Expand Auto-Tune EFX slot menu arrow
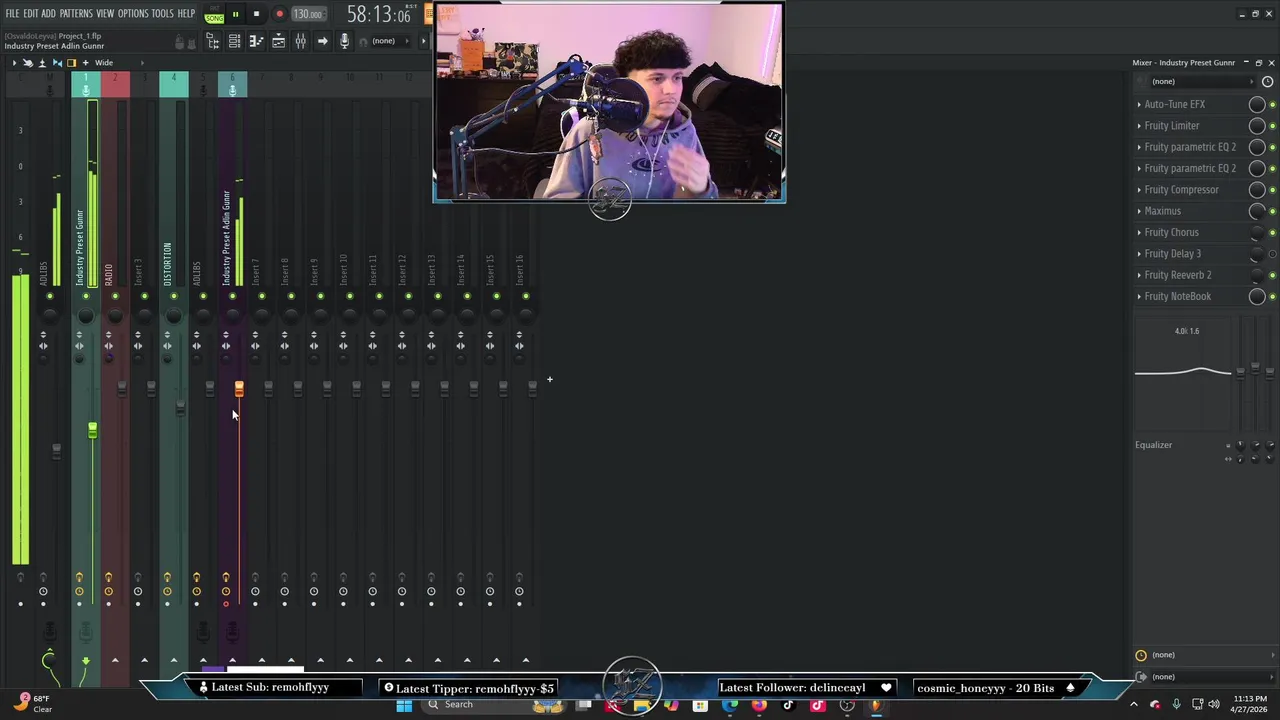 (1139, 104)
